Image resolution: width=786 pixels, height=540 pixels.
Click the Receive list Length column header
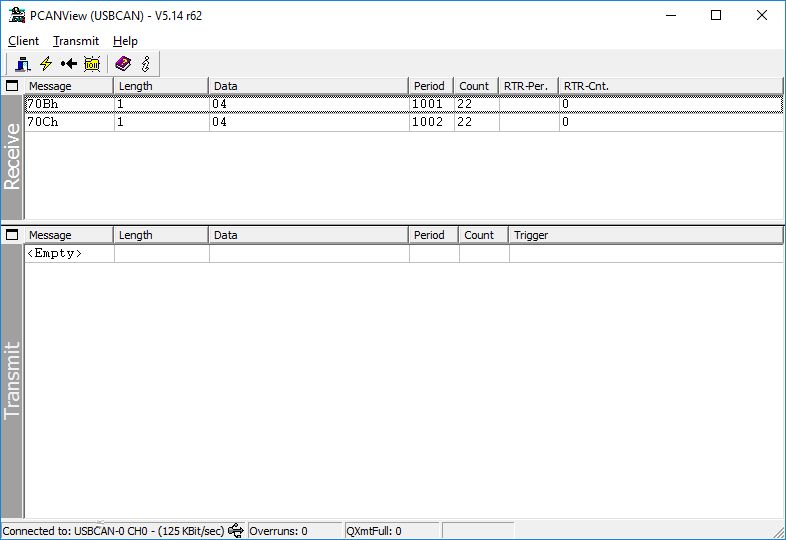point(161,86)
